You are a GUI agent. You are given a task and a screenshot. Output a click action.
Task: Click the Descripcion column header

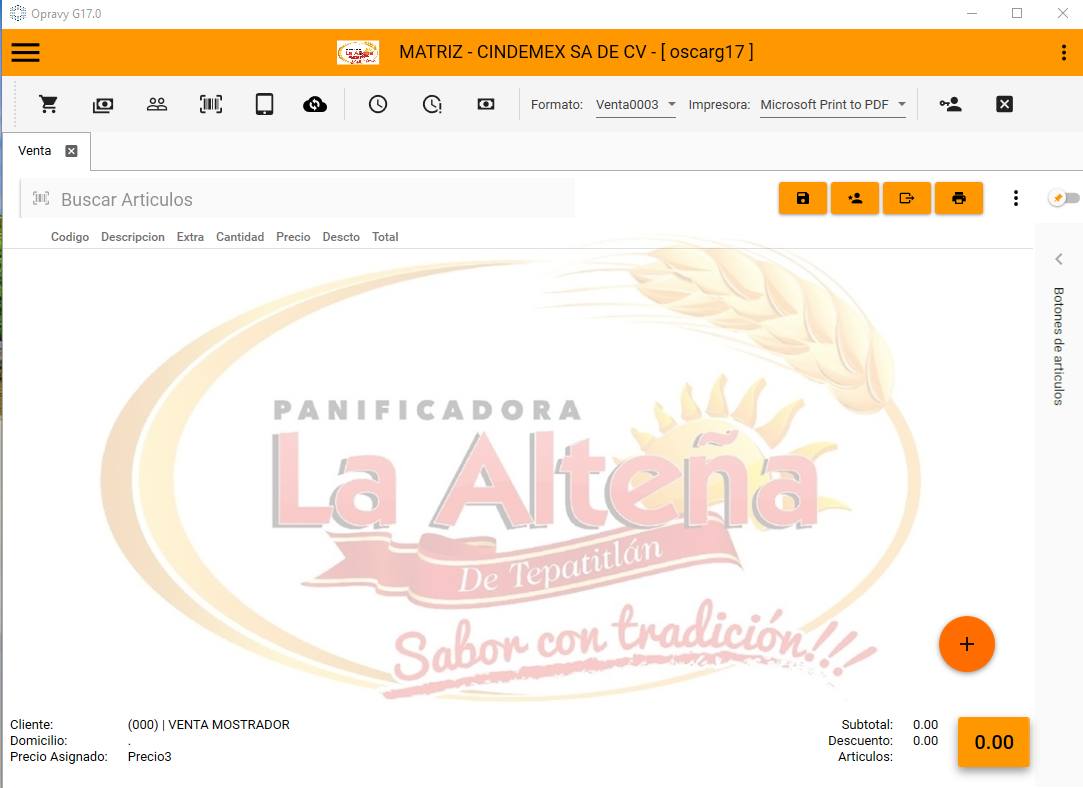[133, 237]
